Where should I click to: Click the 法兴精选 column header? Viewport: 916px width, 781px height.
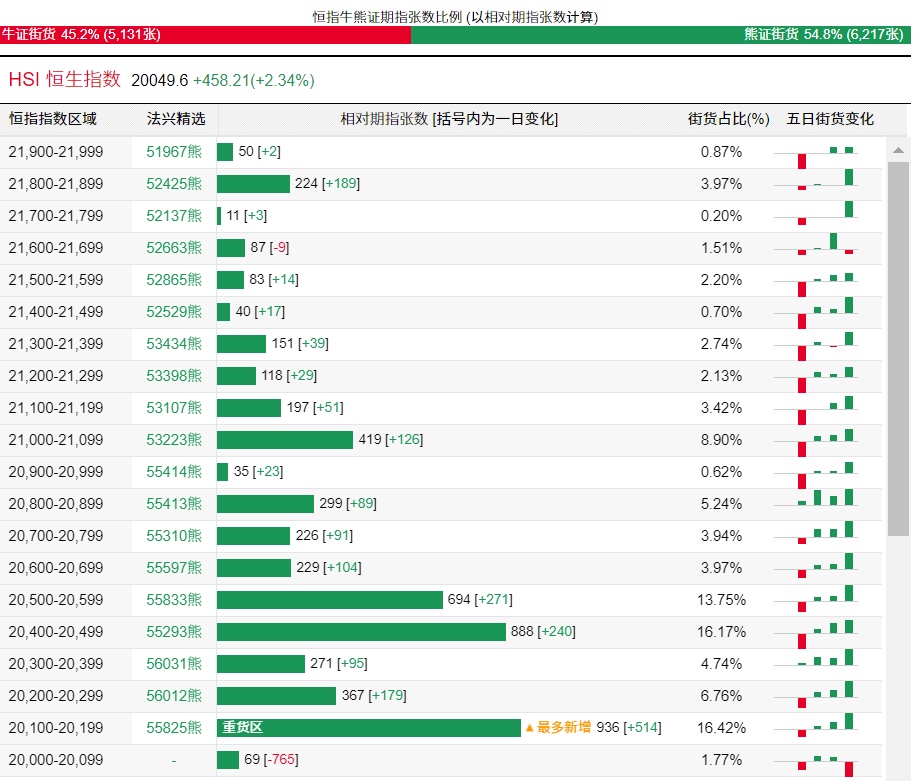176,119
